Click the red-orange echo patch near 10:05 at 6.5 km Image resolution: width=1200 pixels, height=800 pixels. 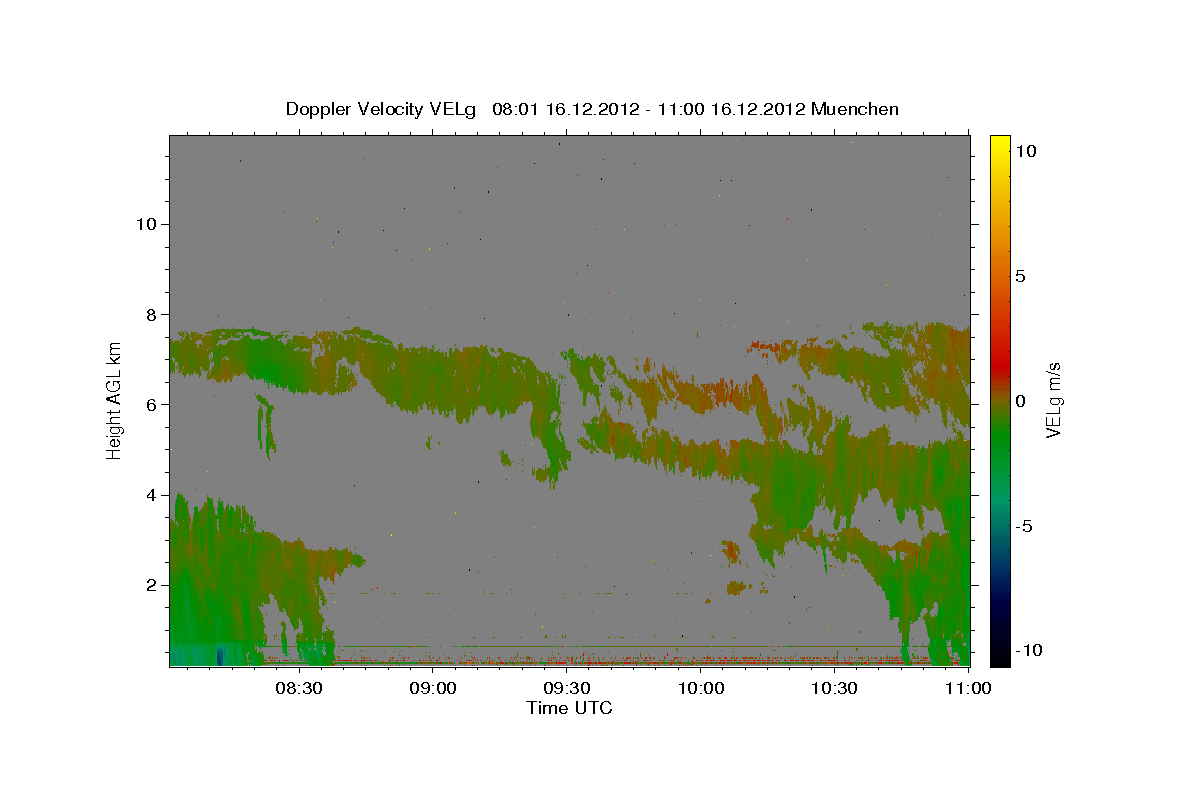tap(715, 392)
